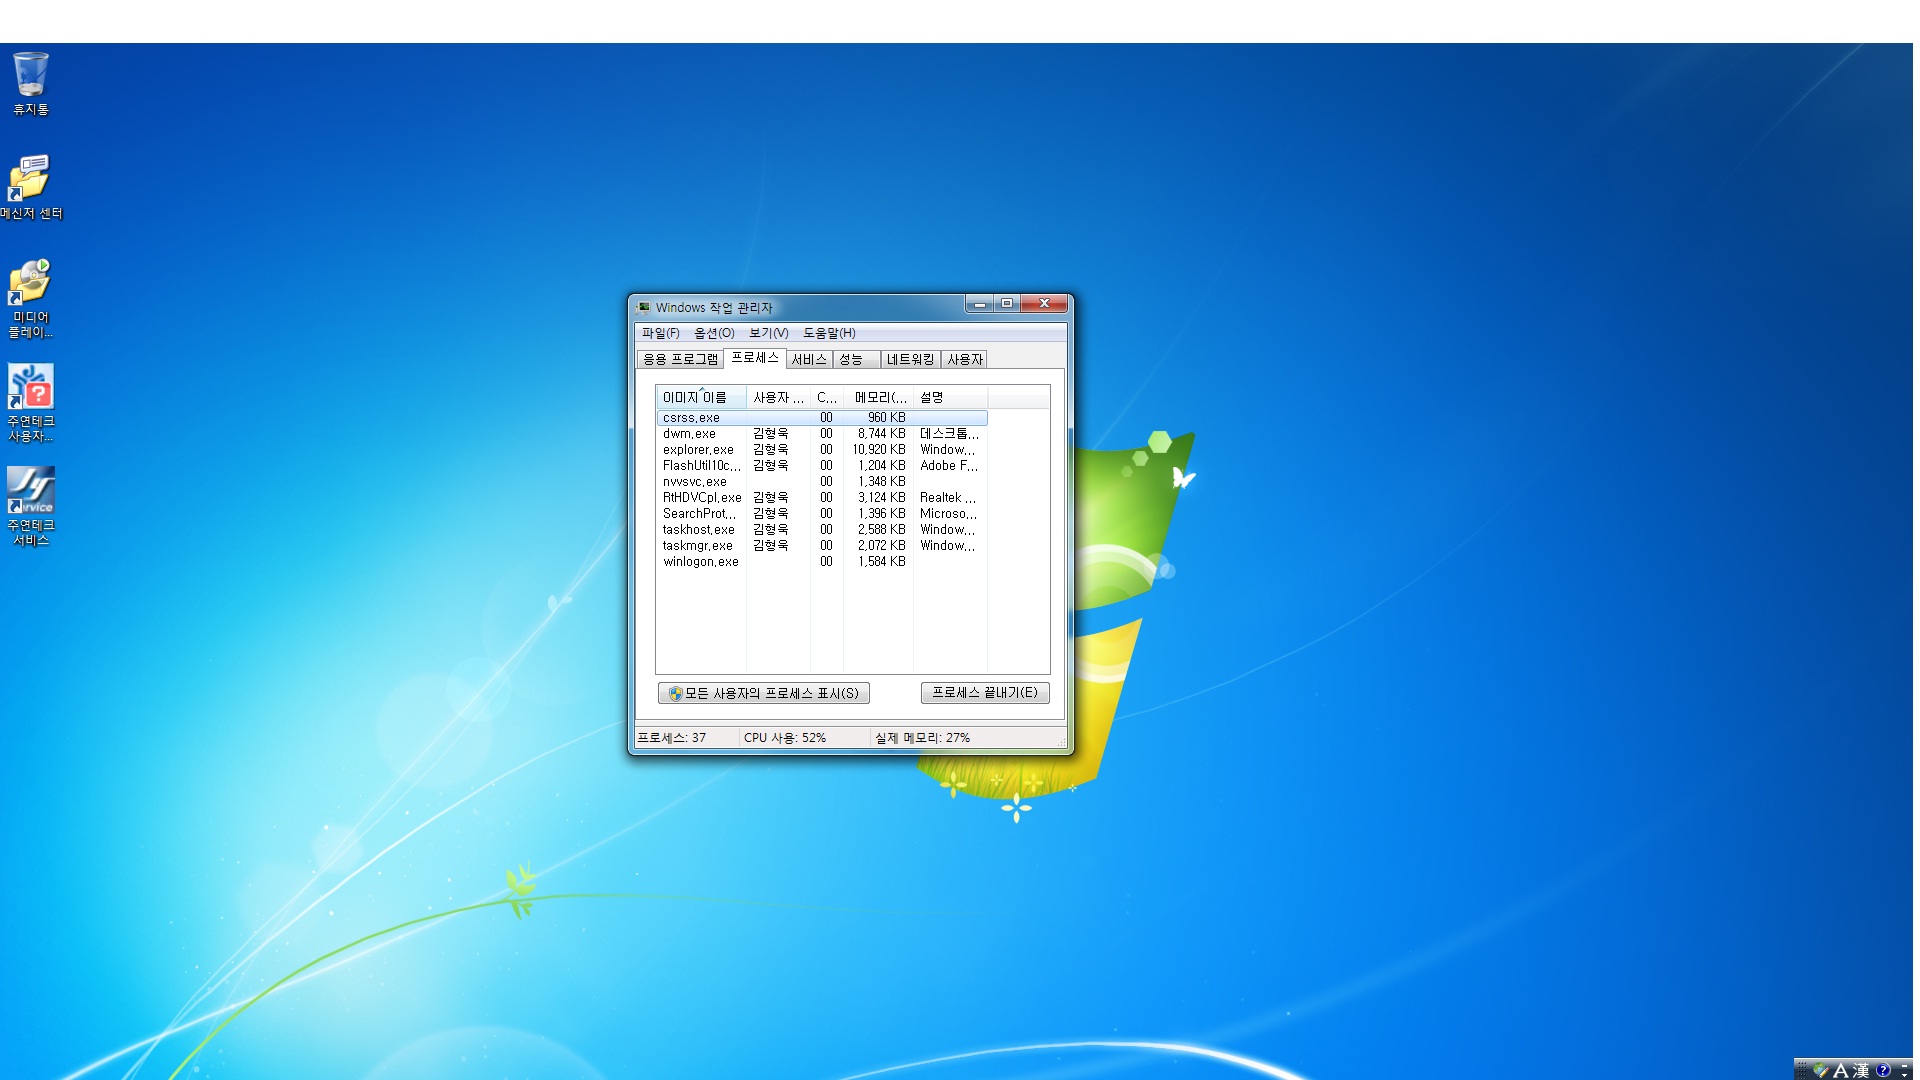The image size is (1920, 1080).
Task: Sort by the 설명 column header
Action: tap(950, 397)
